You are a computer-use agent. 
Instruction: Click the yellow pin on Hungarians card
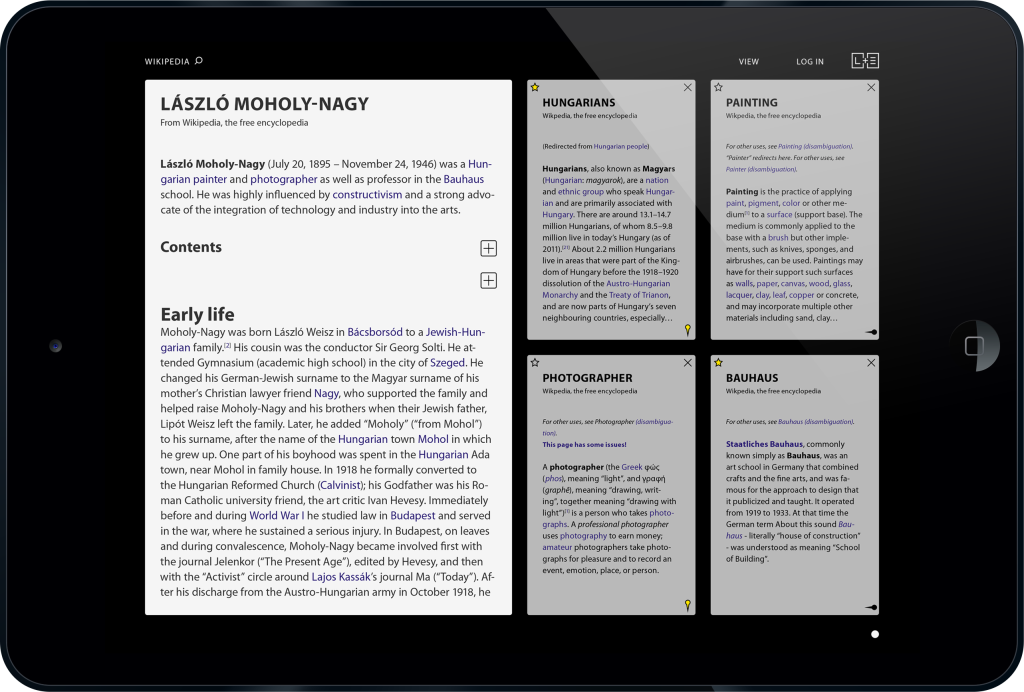(688, 330)
